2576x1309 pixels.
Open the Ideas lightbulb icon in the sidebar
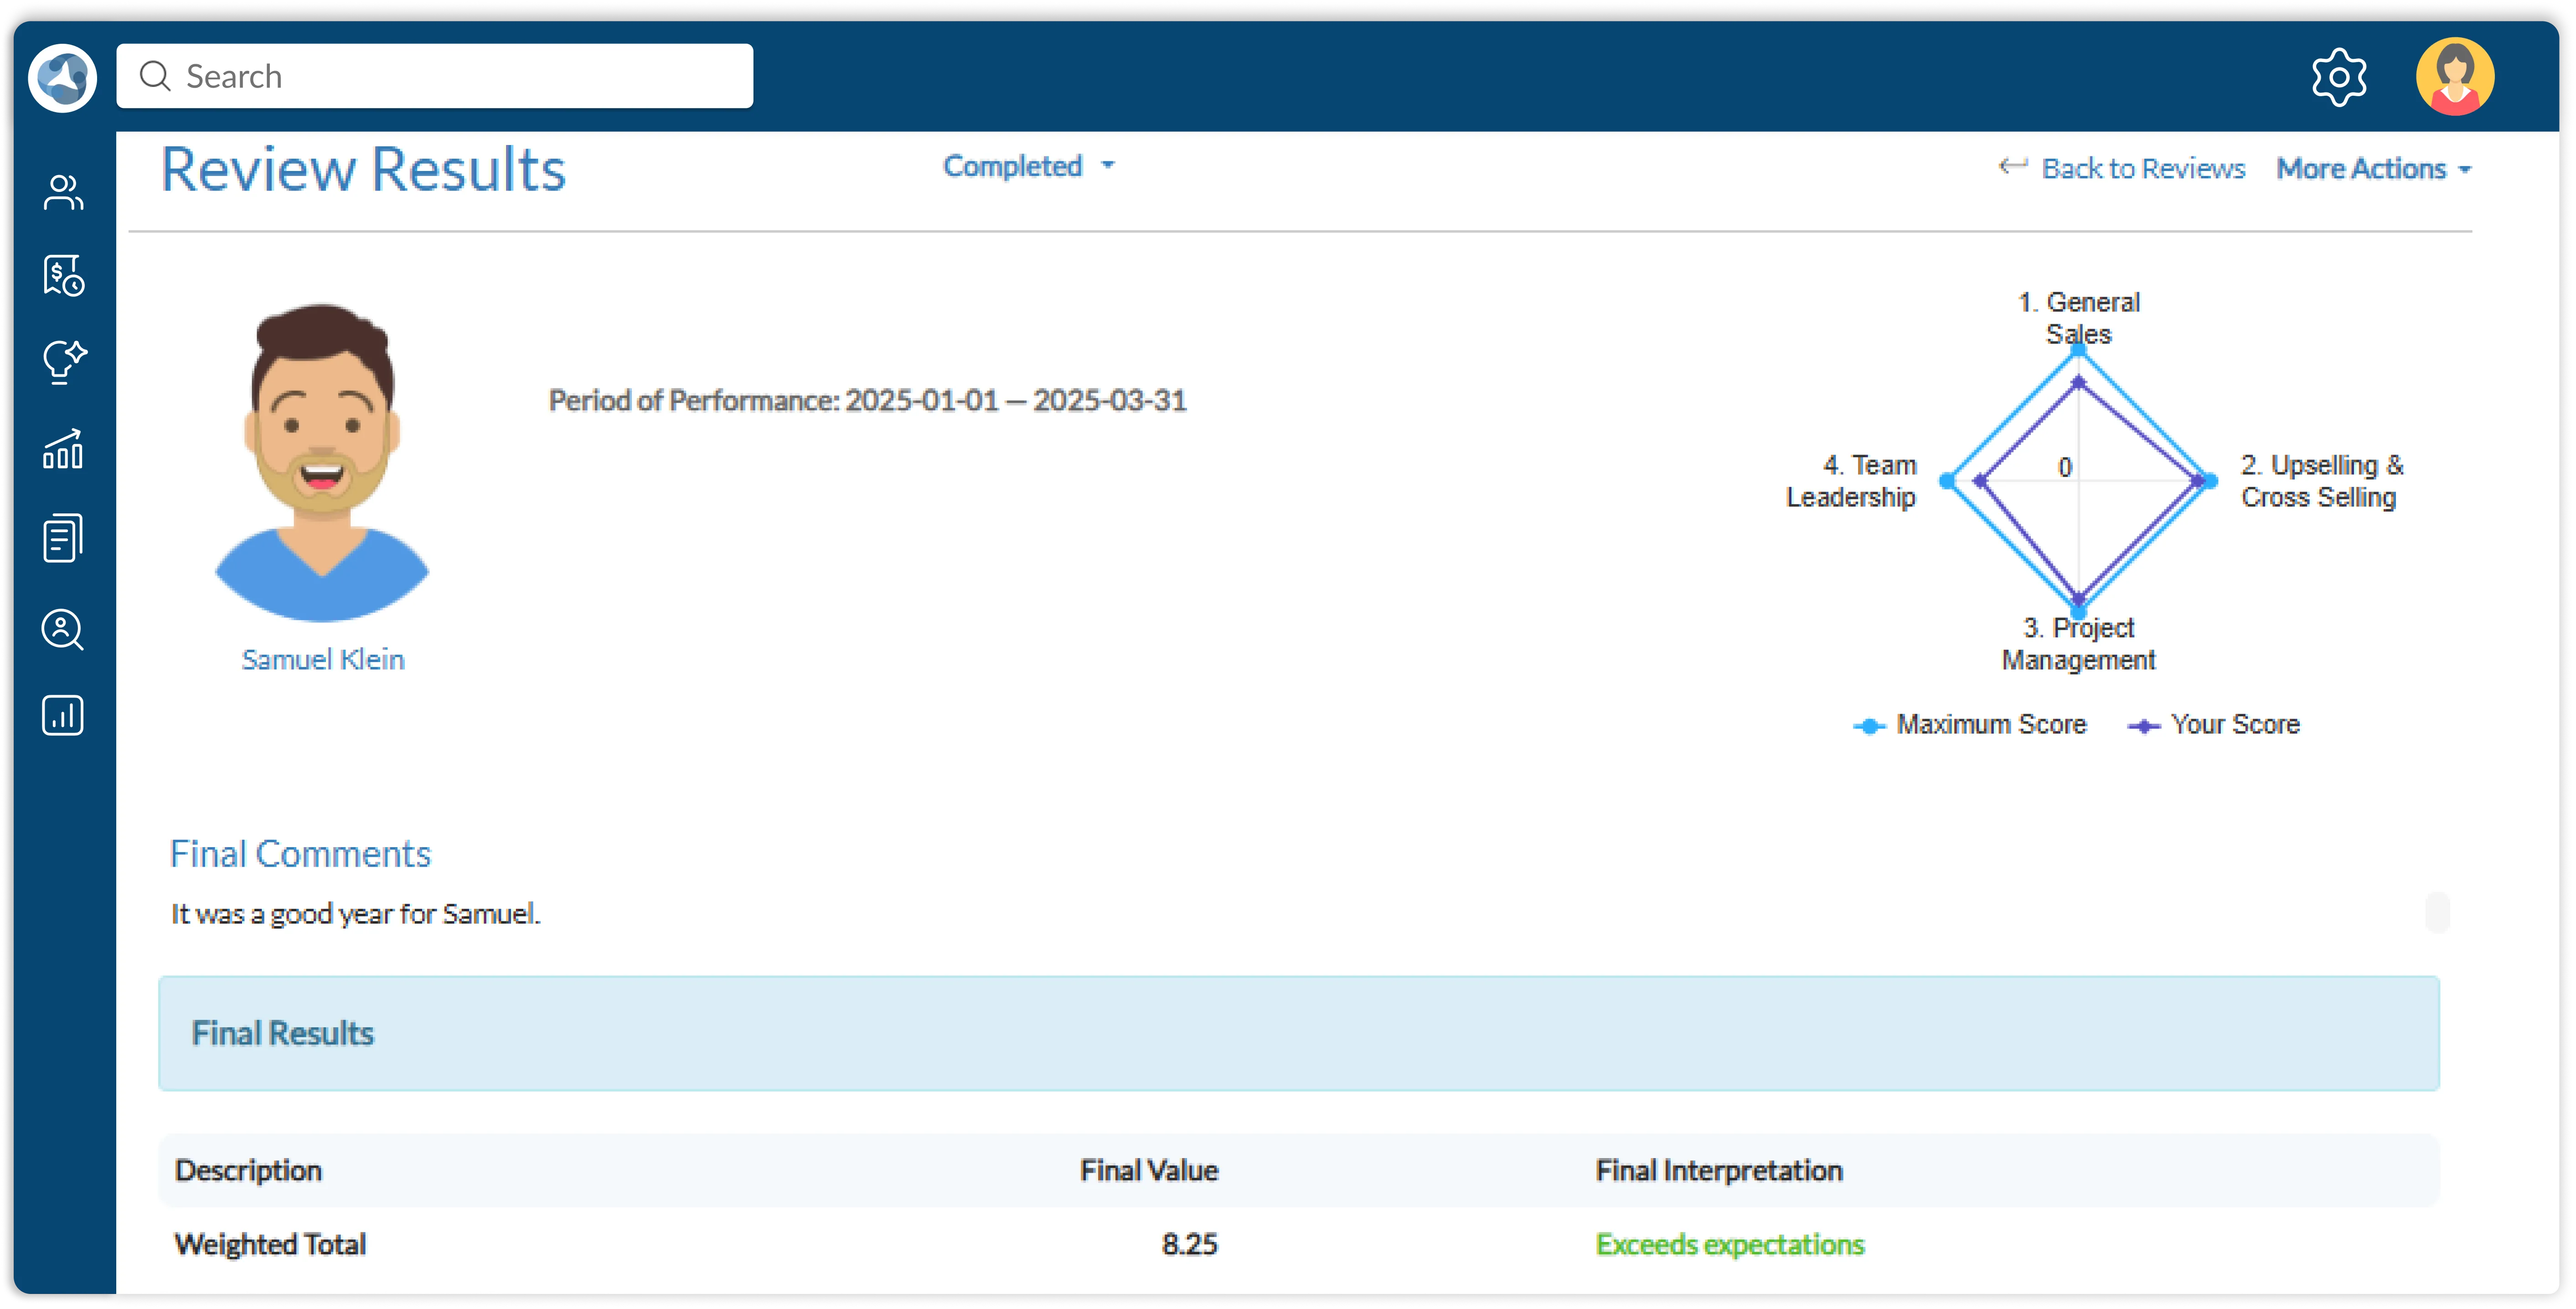[62, 363]
